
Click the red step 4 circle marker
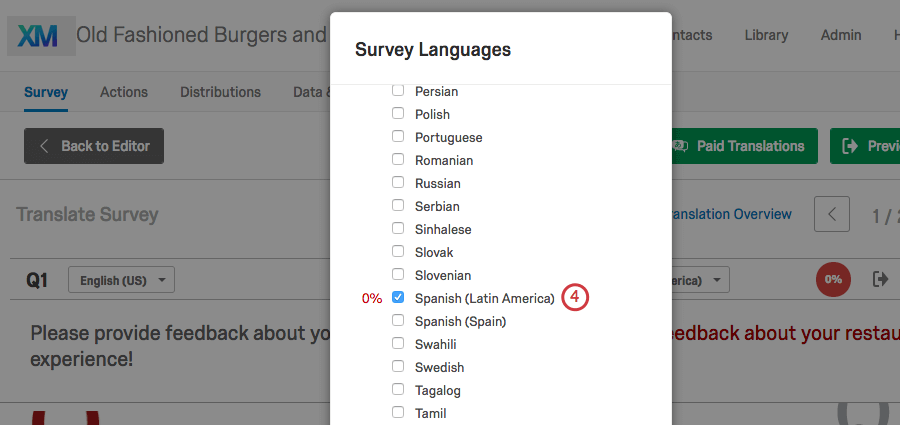(575, 298)
